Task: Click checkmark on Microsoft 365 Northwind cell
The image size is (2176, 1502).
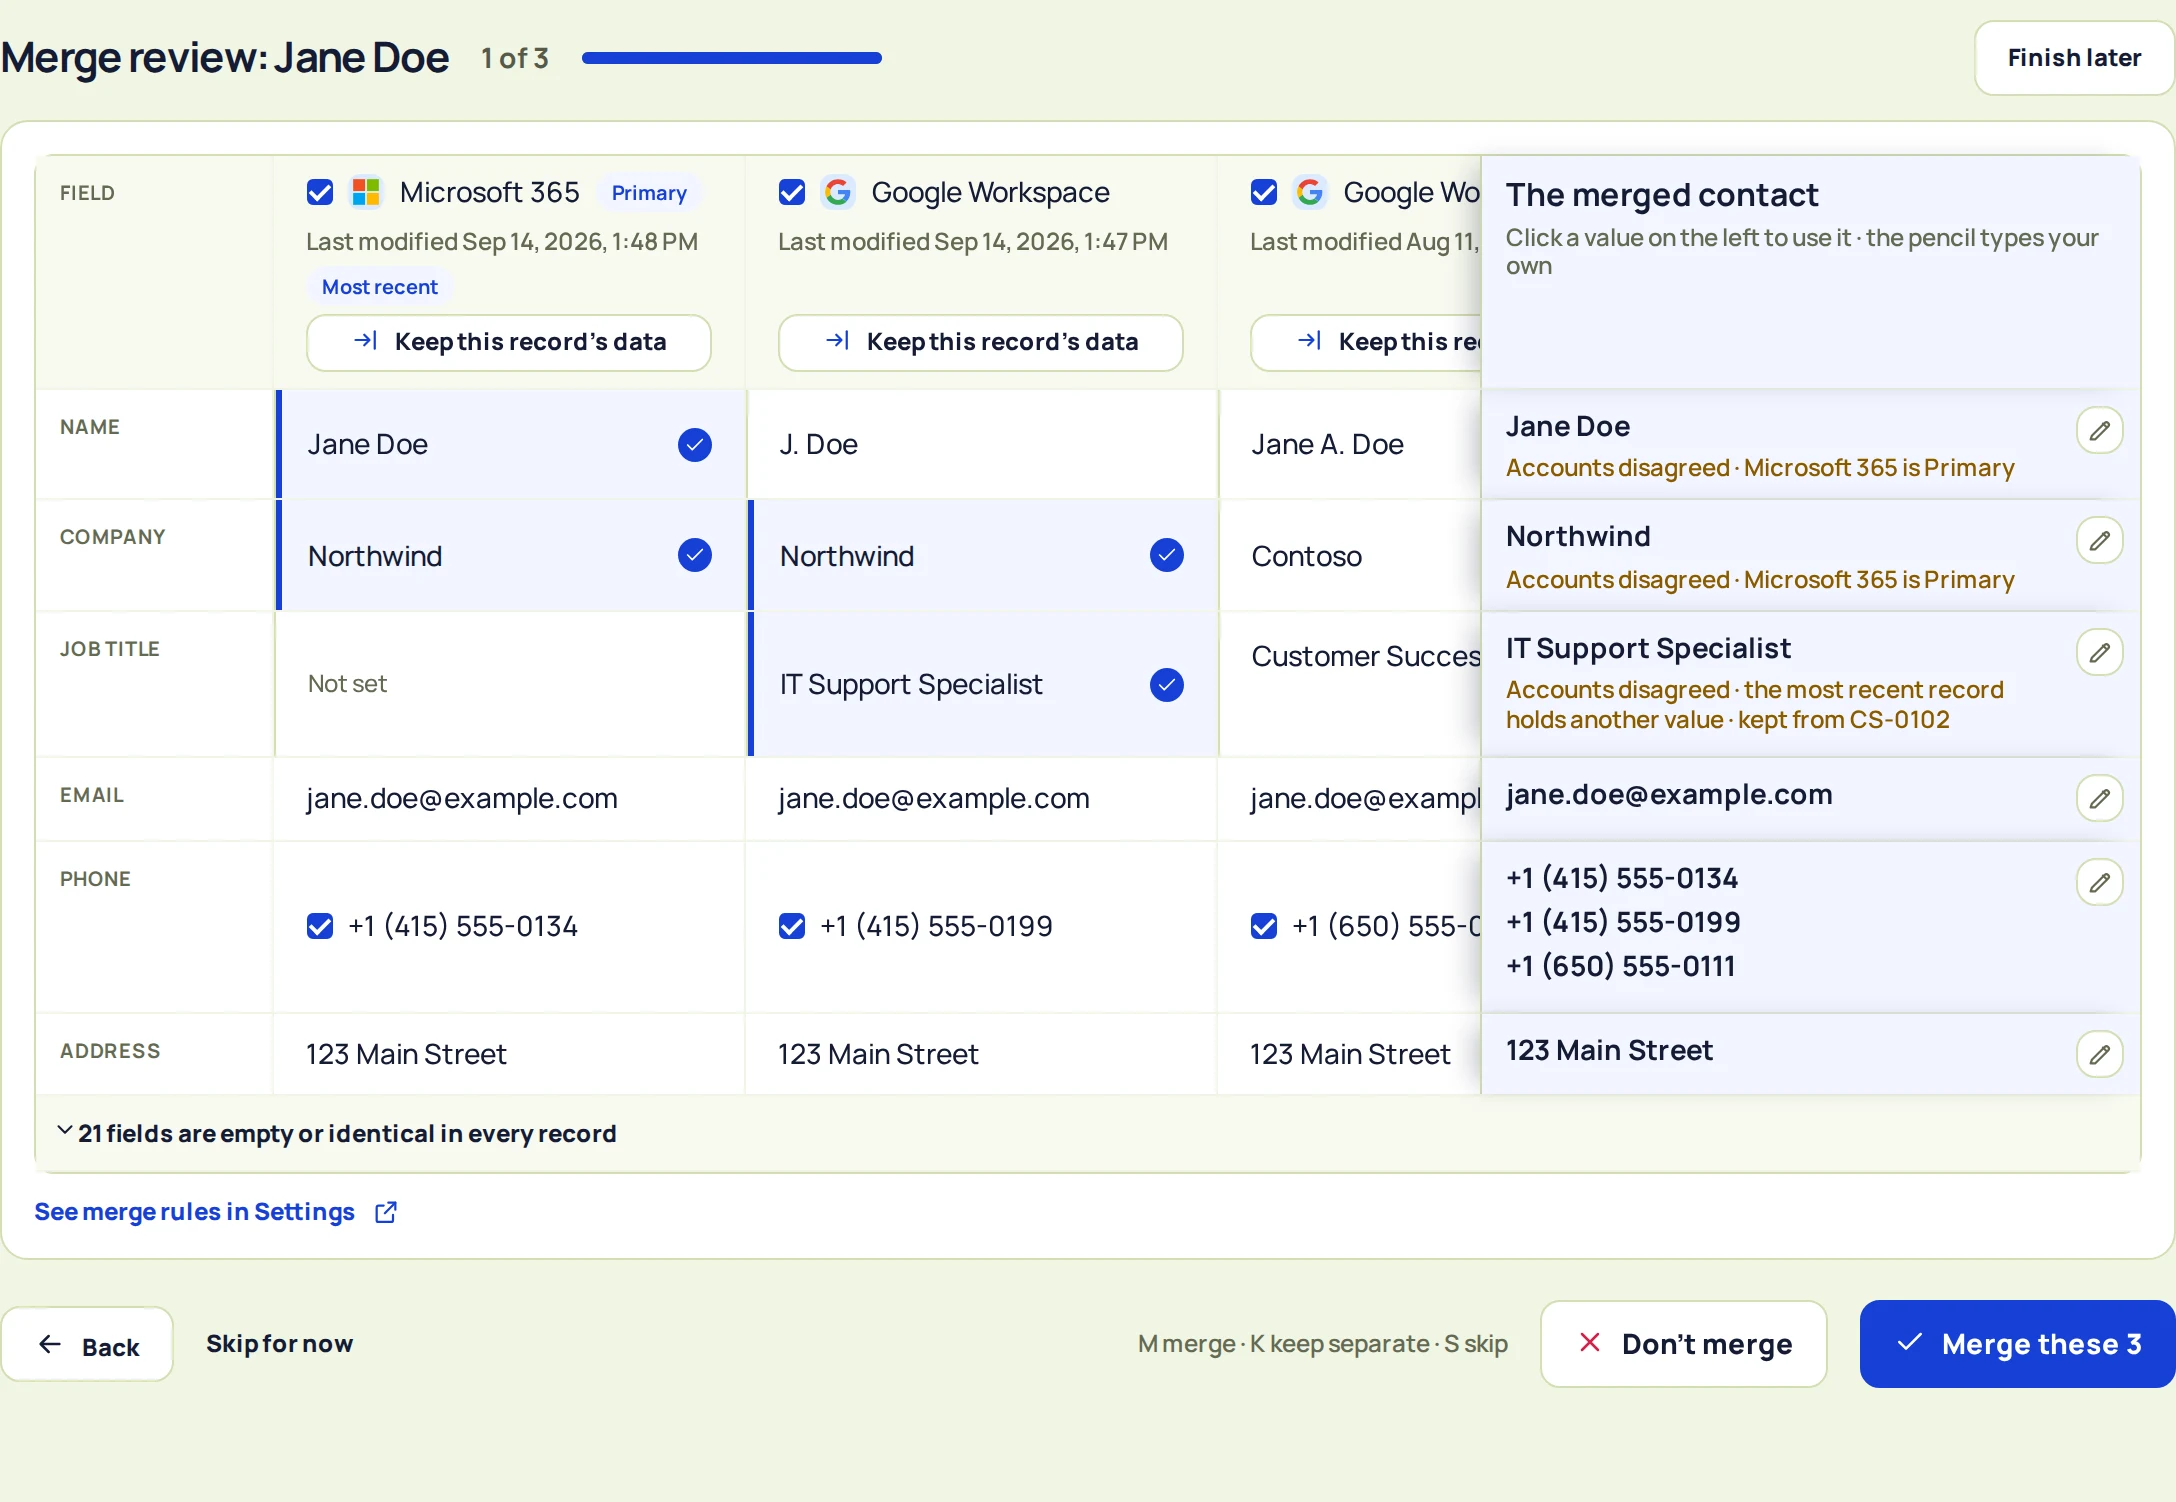Action: coord(694,555)
